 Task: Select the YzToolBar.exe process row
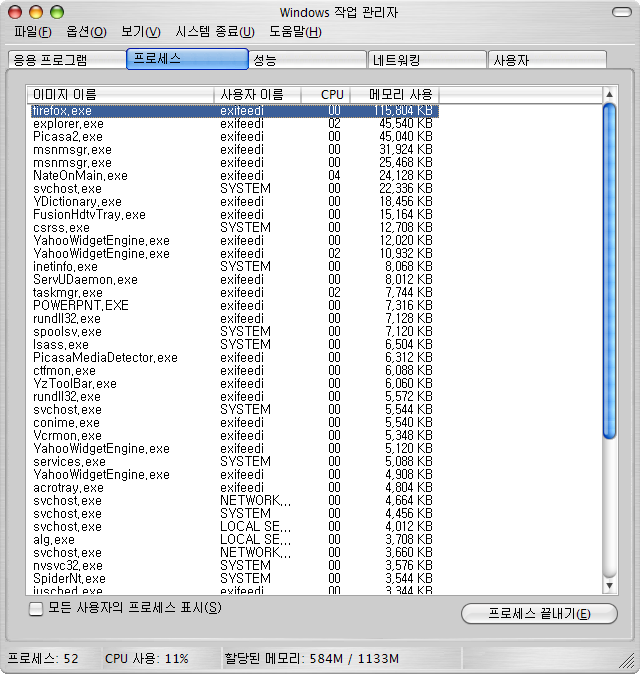tap(235, 384)
